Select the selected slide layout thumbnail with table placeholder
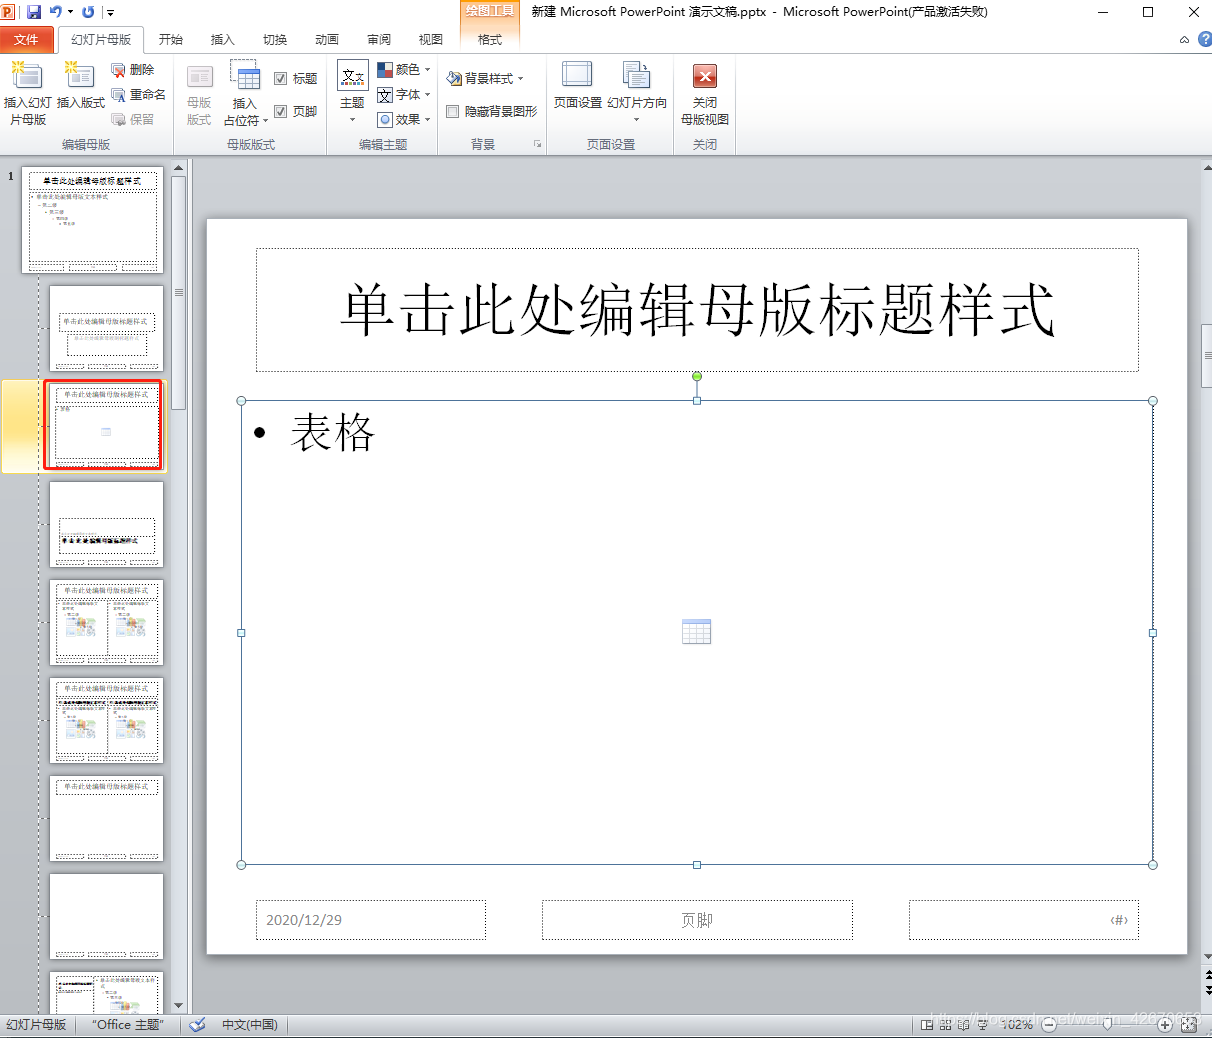Image resolution: width=1212 pixels, height=1038 pixels. pos(104,425)
